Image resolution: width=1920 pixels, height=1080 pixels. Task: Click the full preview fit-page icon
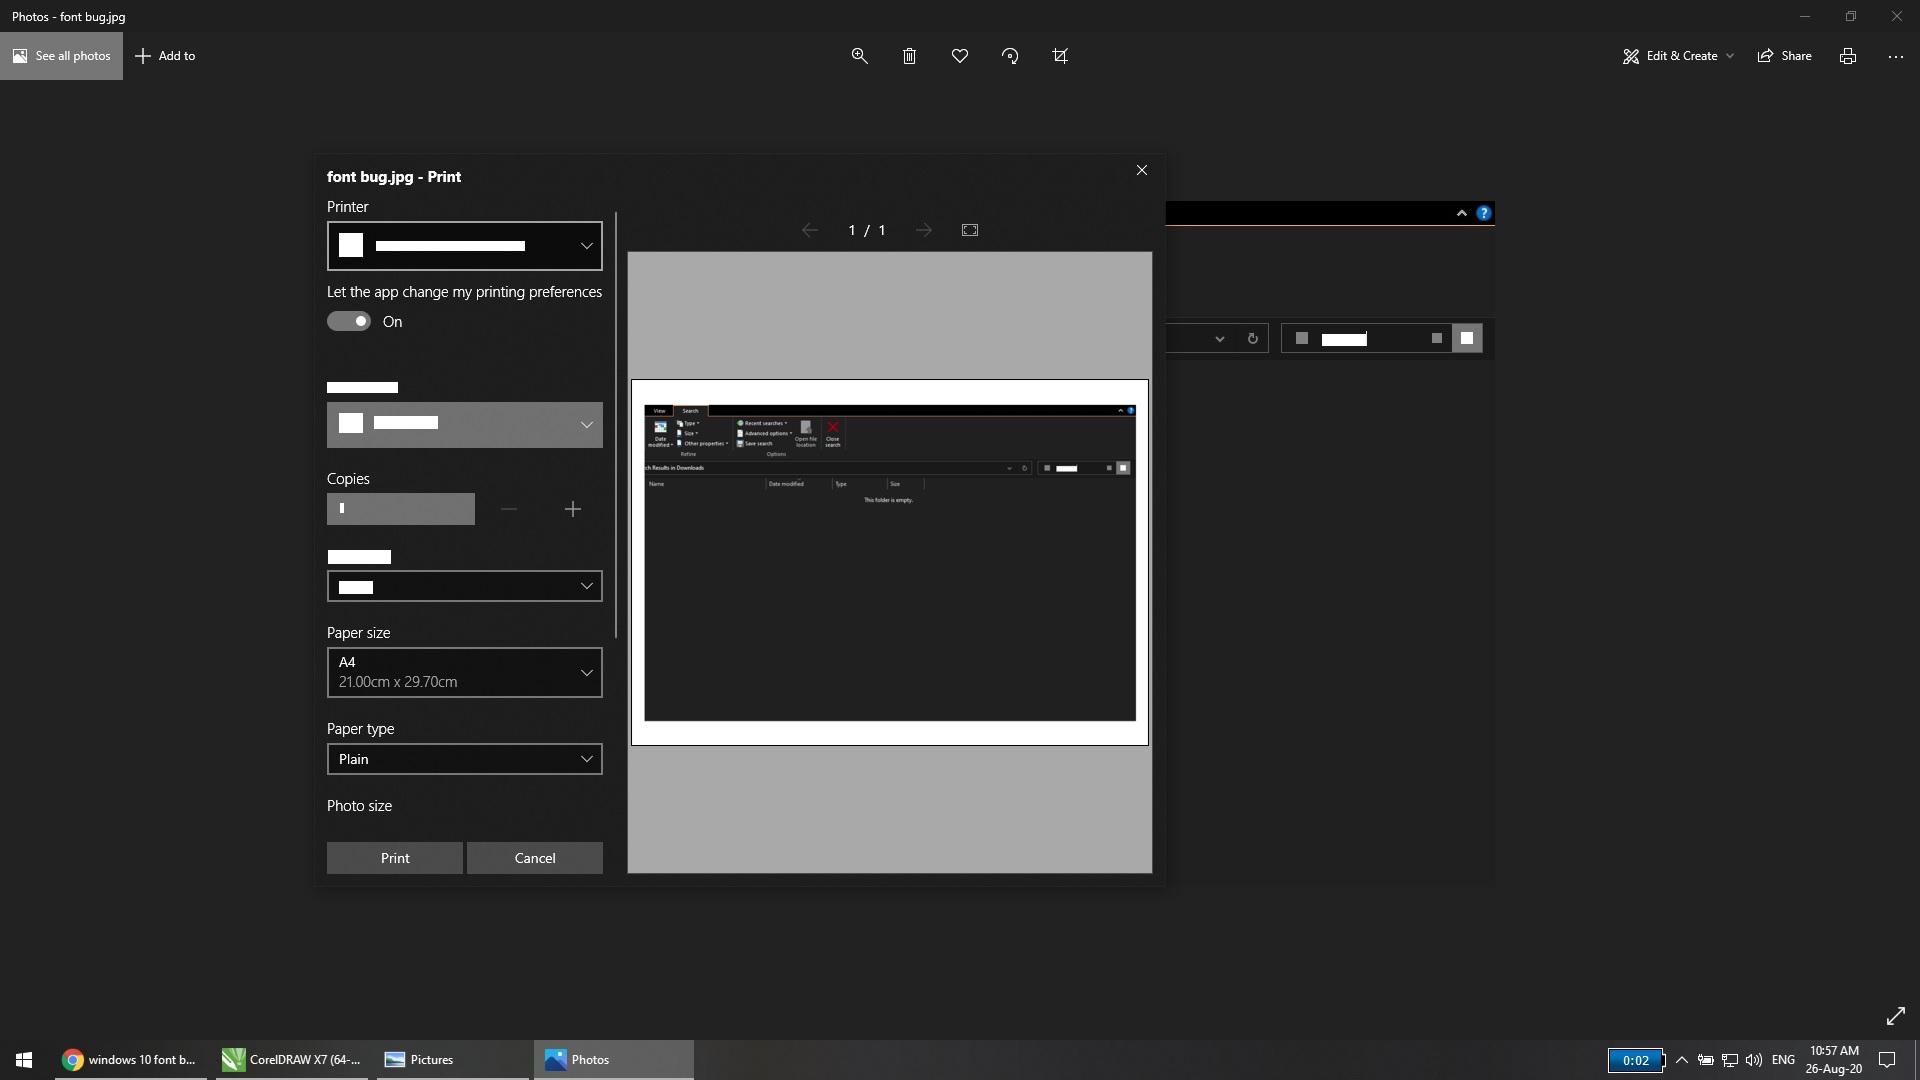970,230
